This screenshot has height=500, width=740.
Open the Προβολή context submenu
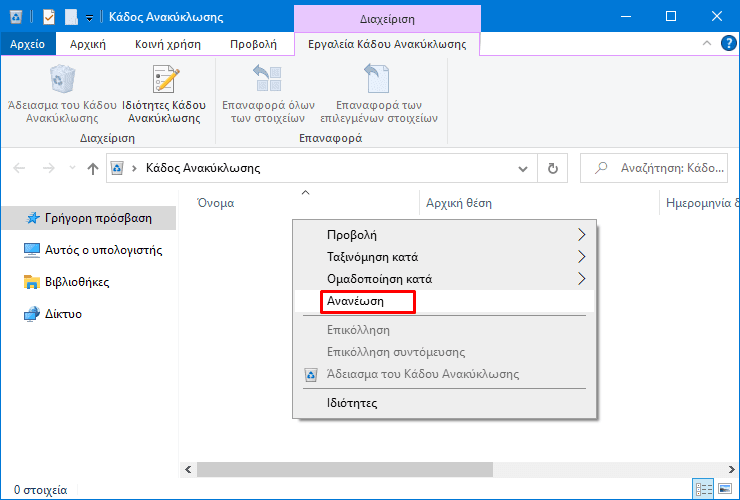[444, 235]
